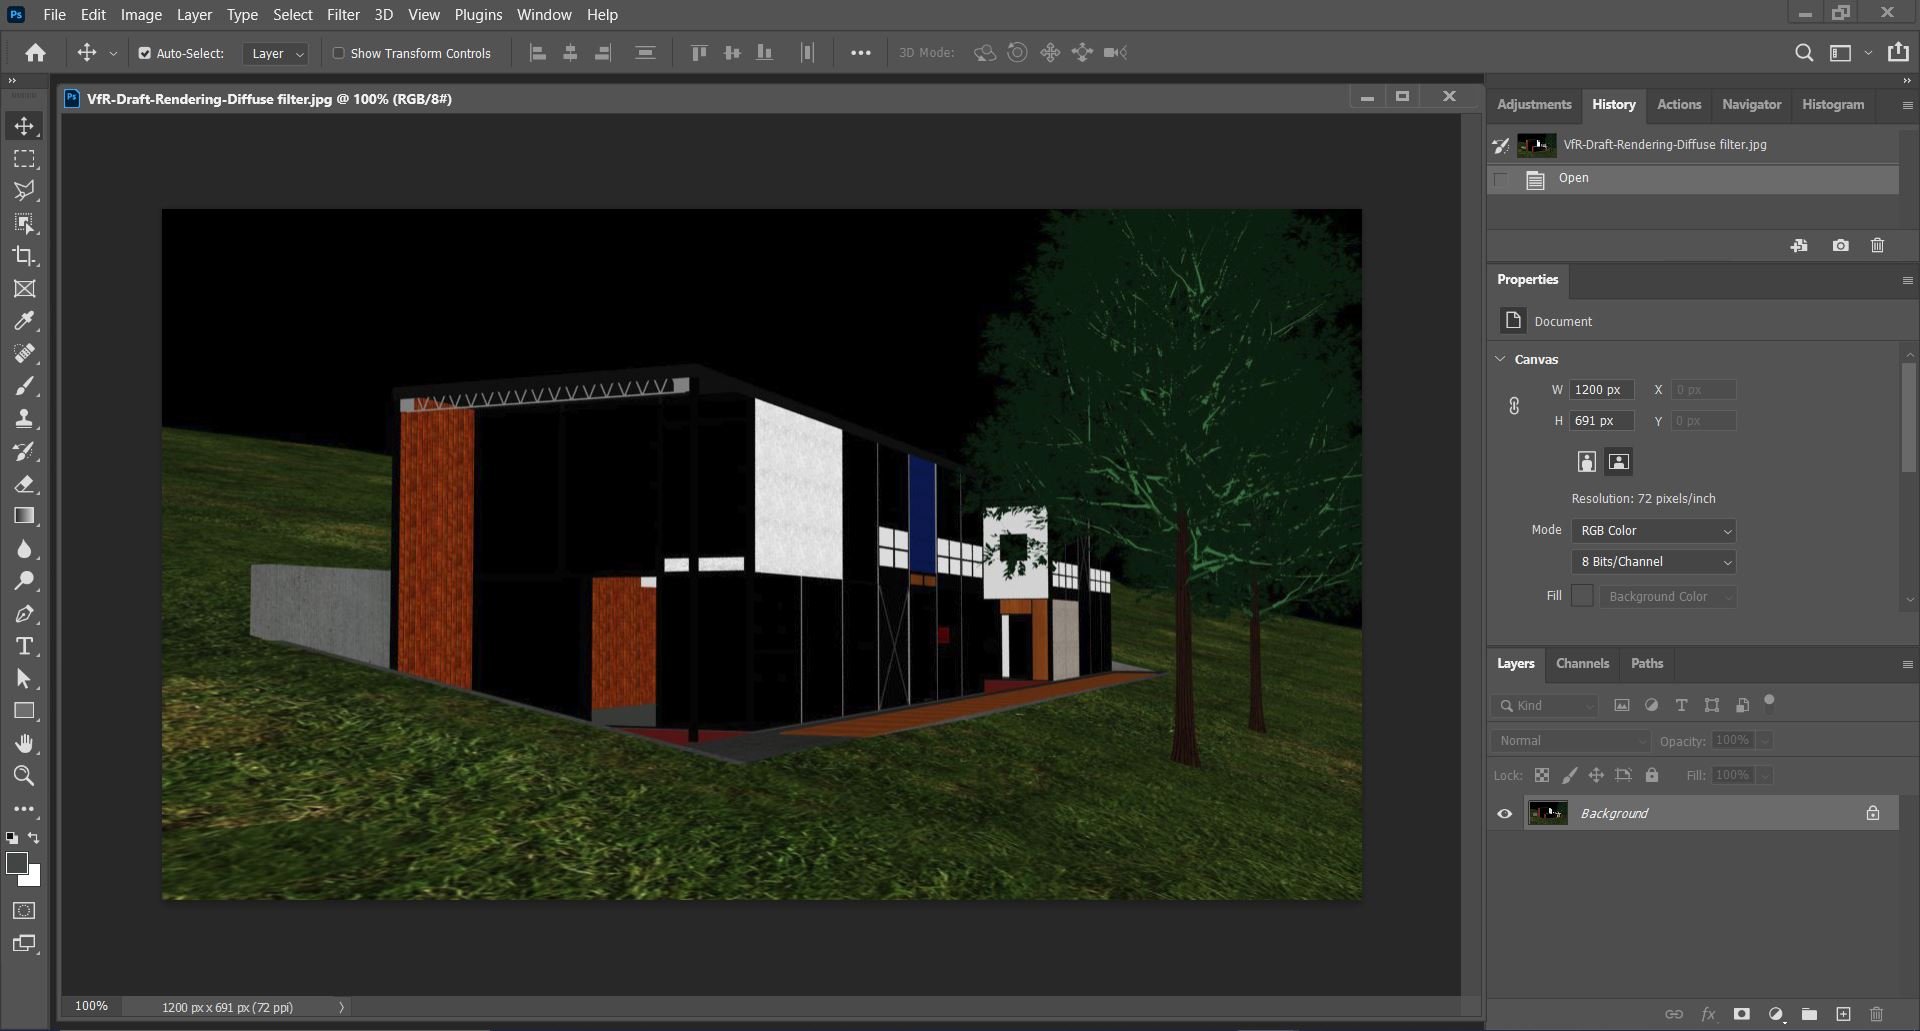Hide the Background layer visibility
Viewport: 1920px width, 1031px height.
[1504, 813]
